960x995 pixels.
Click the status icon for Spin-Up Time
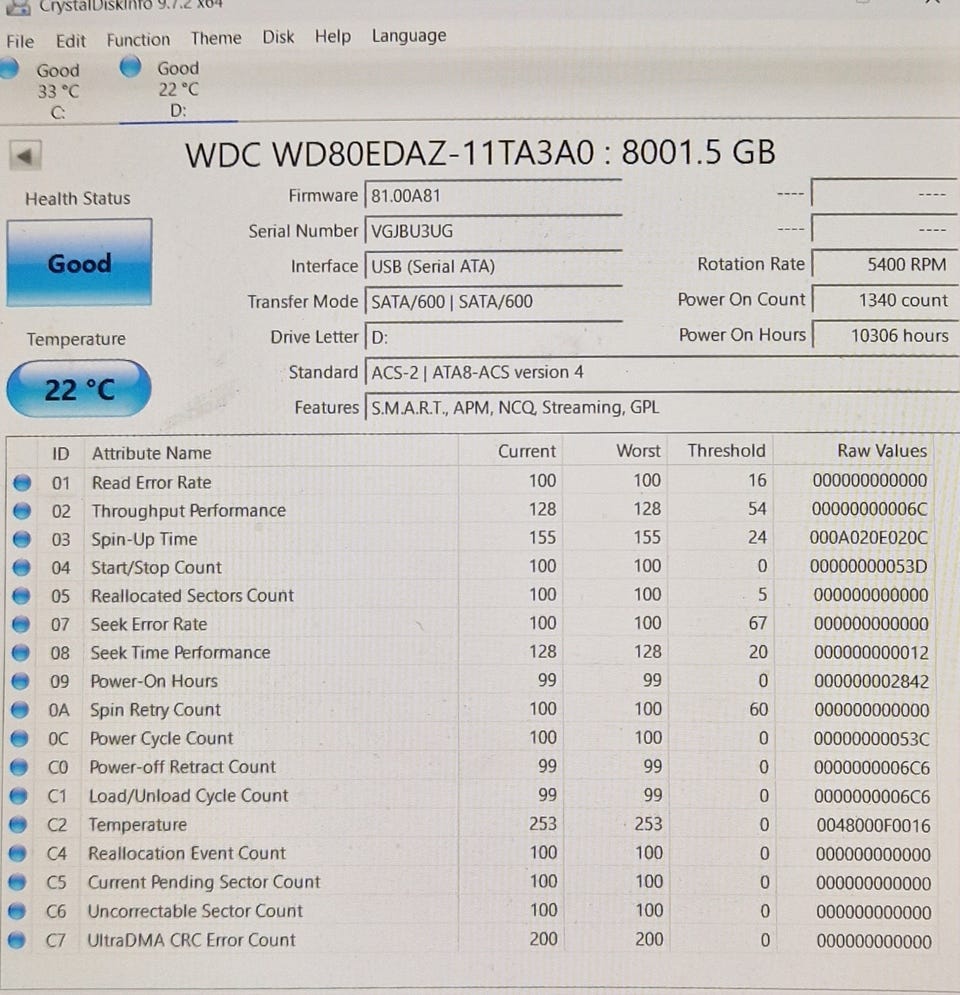(x=22, y=539)
